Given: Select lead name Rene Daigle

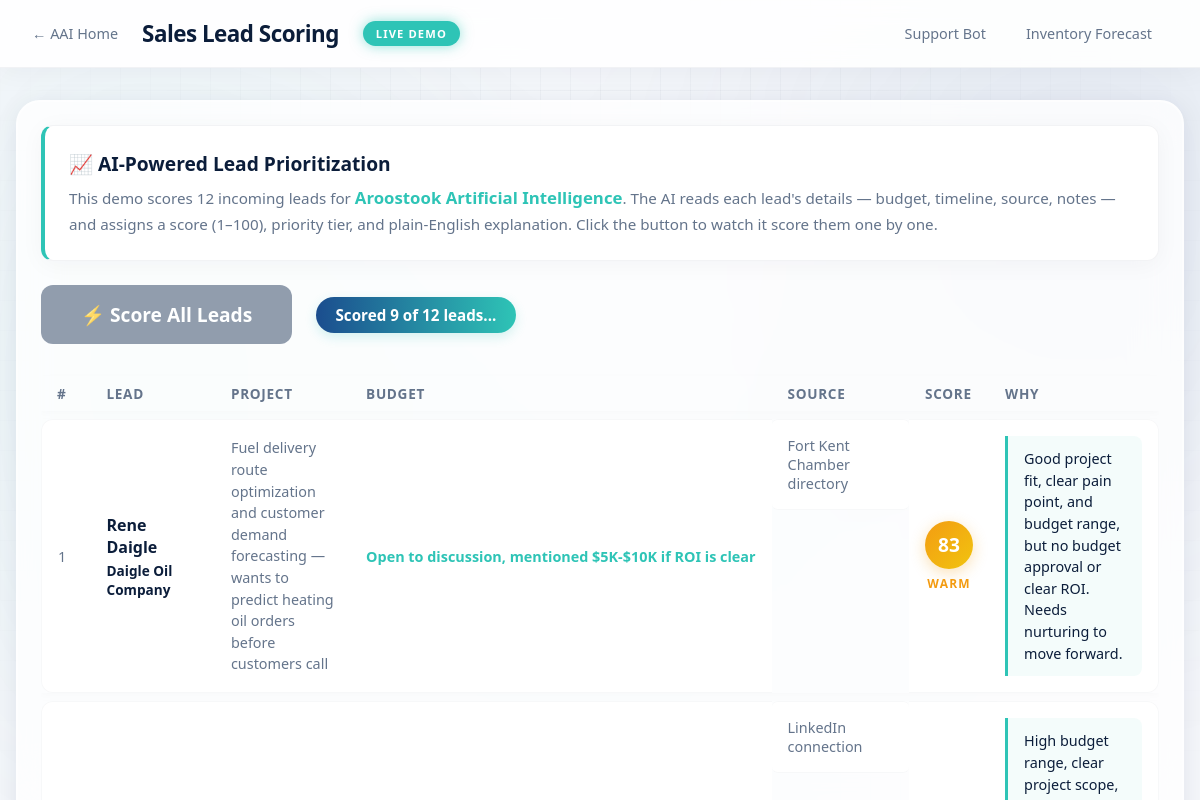Looking at the screenshot, I should pos(132,536).
